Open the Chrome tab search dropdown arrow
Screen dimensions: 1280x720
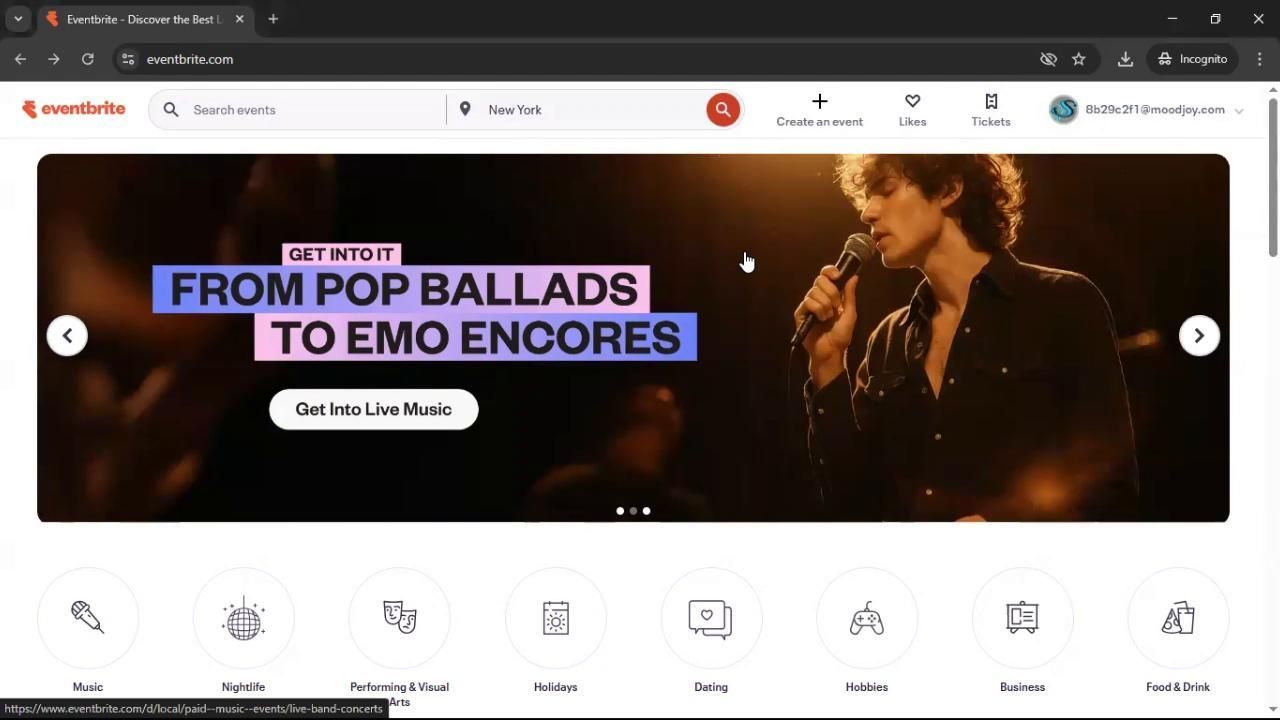(x=18, y=19)
